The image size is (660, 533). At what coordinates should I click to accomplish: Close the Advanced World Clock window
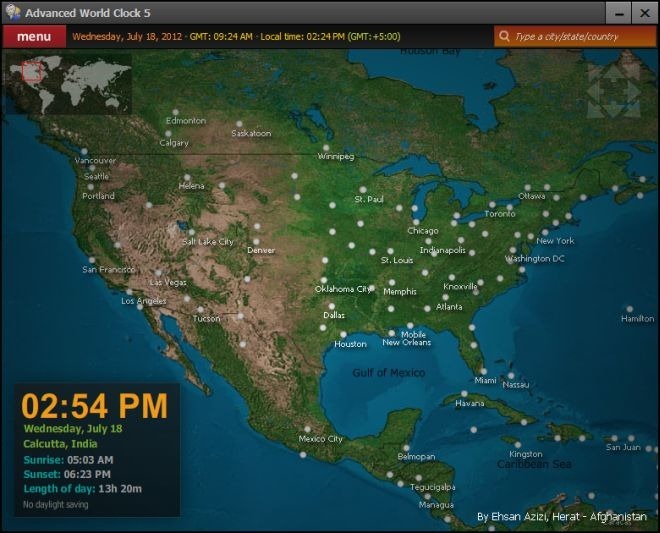tap(644, 13)
